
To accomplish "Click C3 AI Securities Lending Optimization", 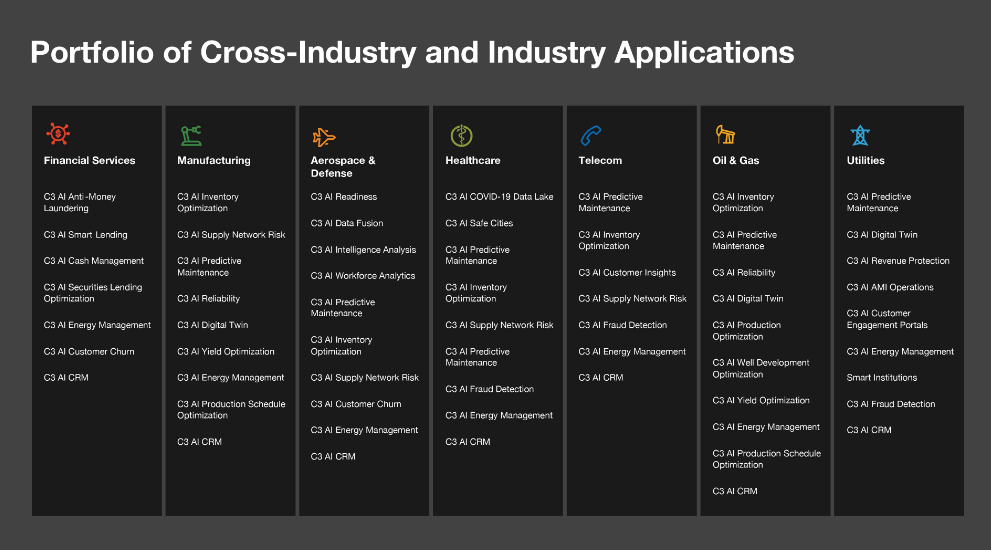I will point(93,293).
